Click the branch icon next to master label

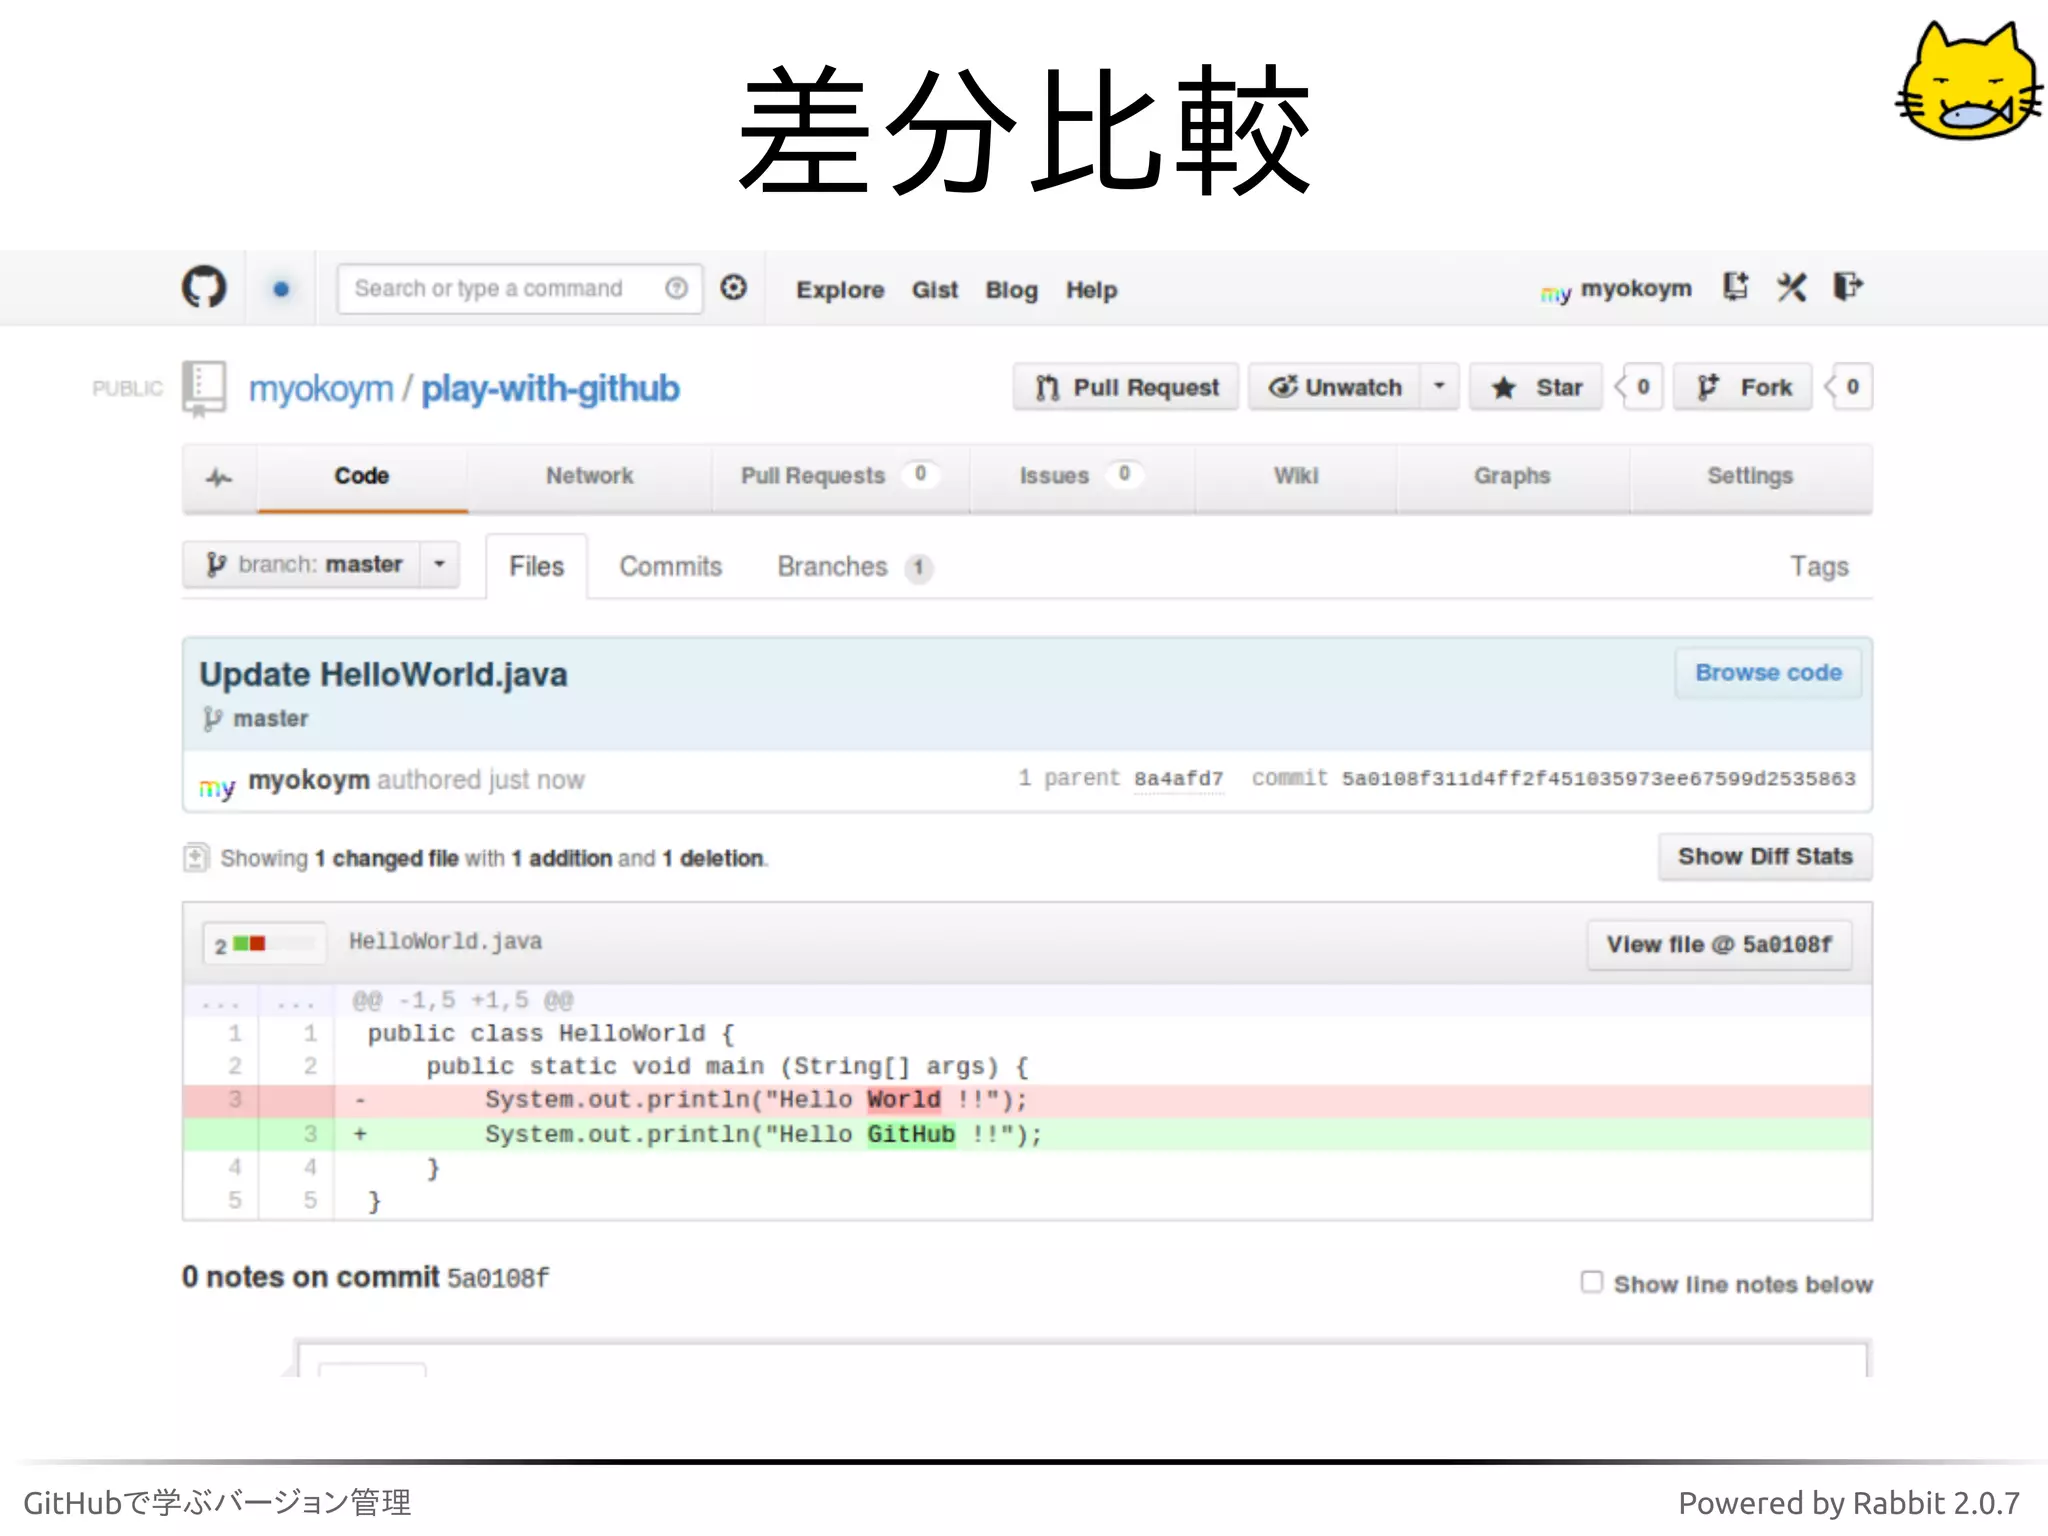pyautogui.click(x=212, y=719)
